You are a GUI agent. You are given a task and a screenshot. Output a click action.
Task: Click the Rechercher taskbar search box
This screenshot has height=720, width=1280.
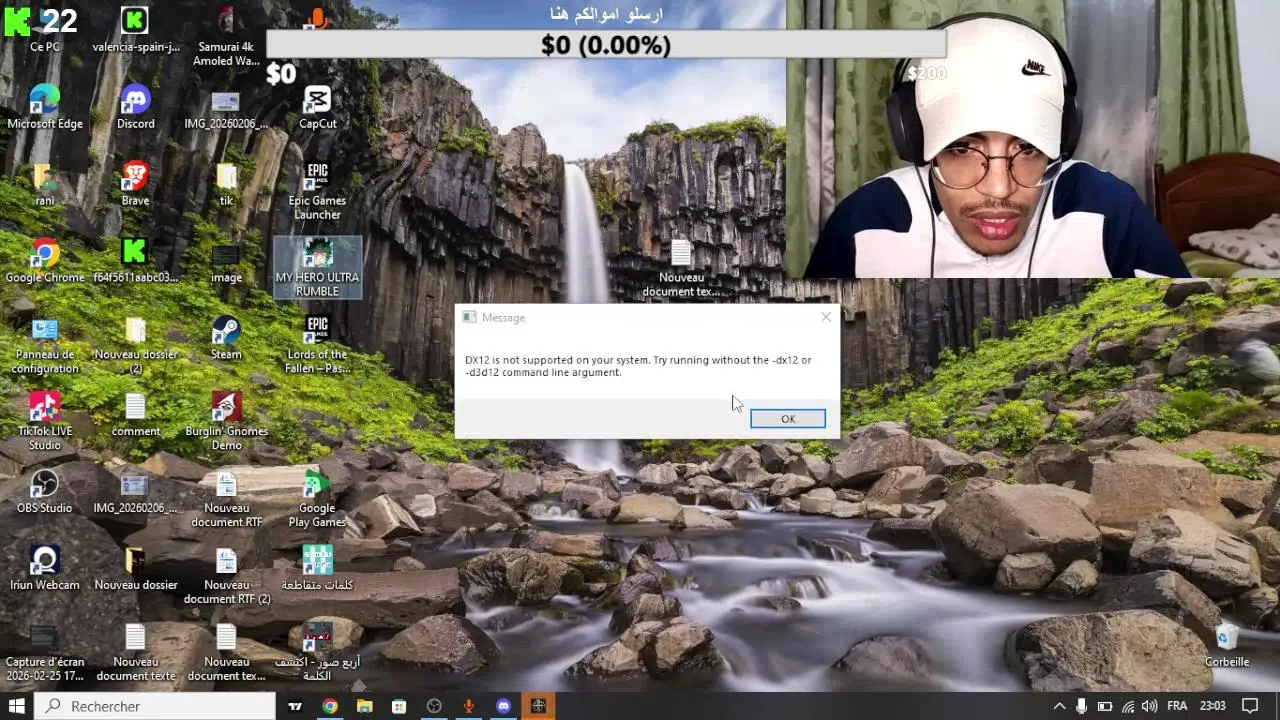pos(155,706)
